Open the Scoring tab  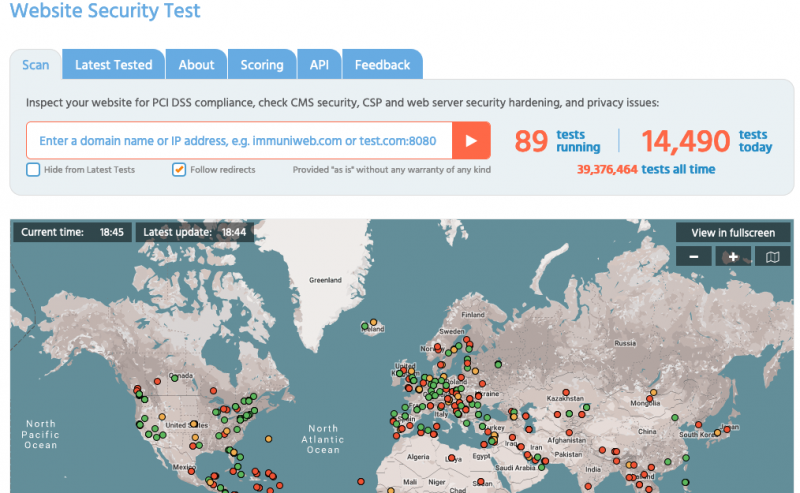(261, 65)
